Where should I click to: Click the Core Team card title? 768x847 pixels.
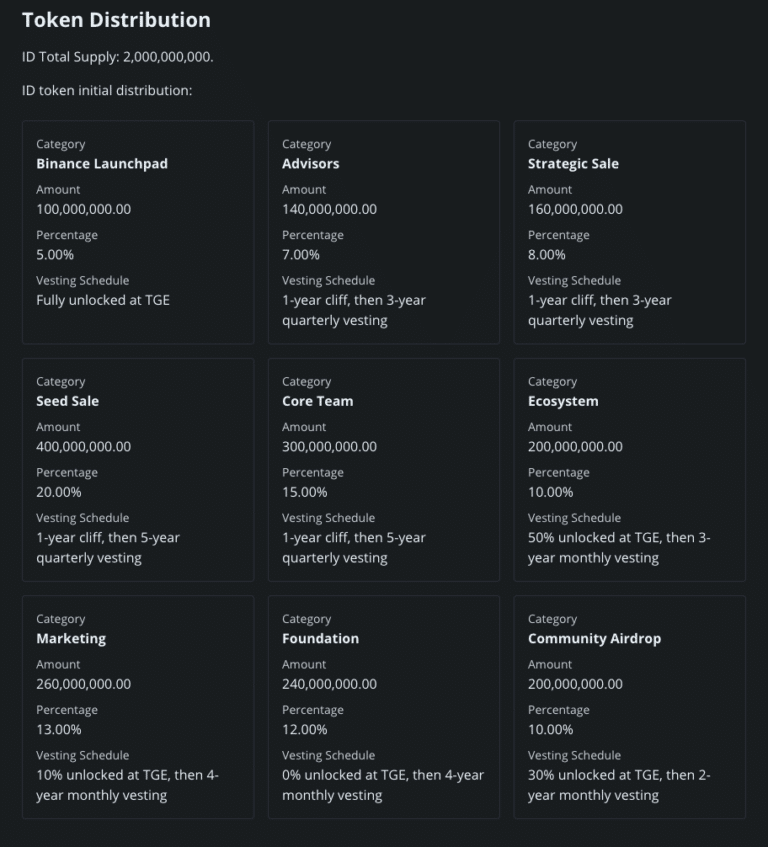[317, 401]
